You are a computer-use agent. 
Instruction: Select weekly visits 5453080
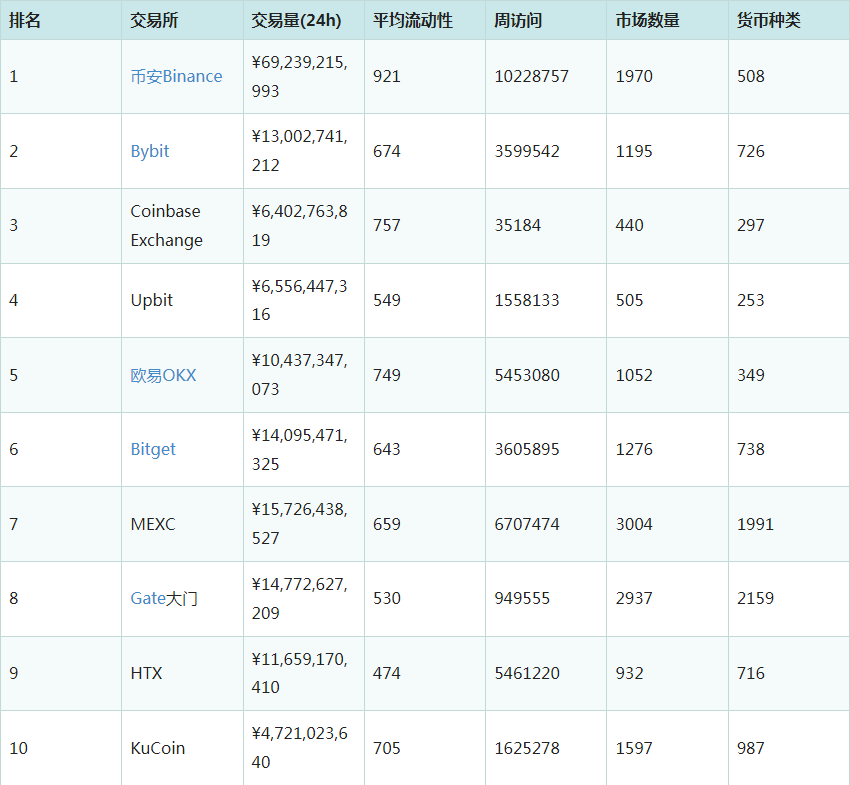(527, 375)
